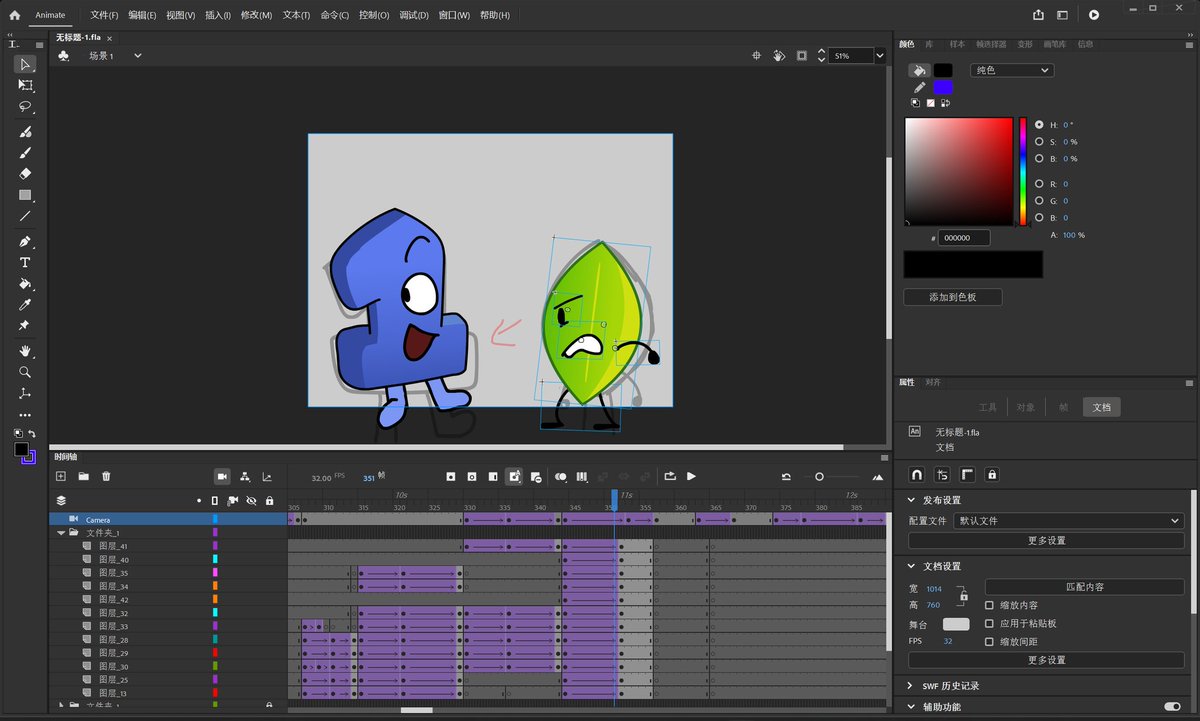Toggle Clip content outside stage icon
Screen dimensions: 1200x721
pyautogui.click(x=802, y=56)
